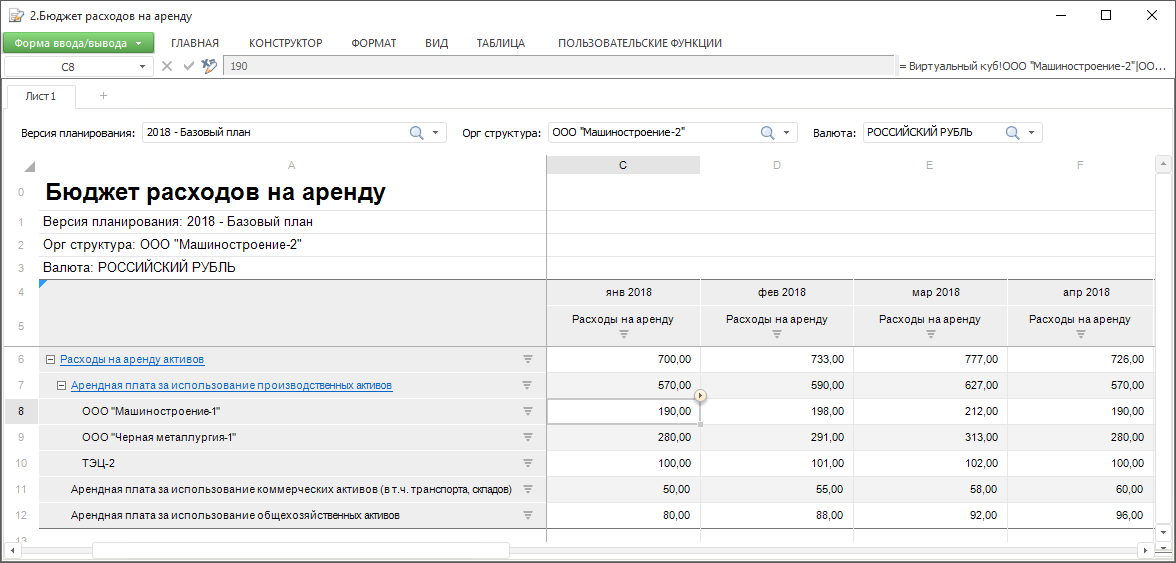Click small arrow marker on cell C8 corner
Image resolution: width=1176 pixels, height=563 pixels.
coord(700,396)
